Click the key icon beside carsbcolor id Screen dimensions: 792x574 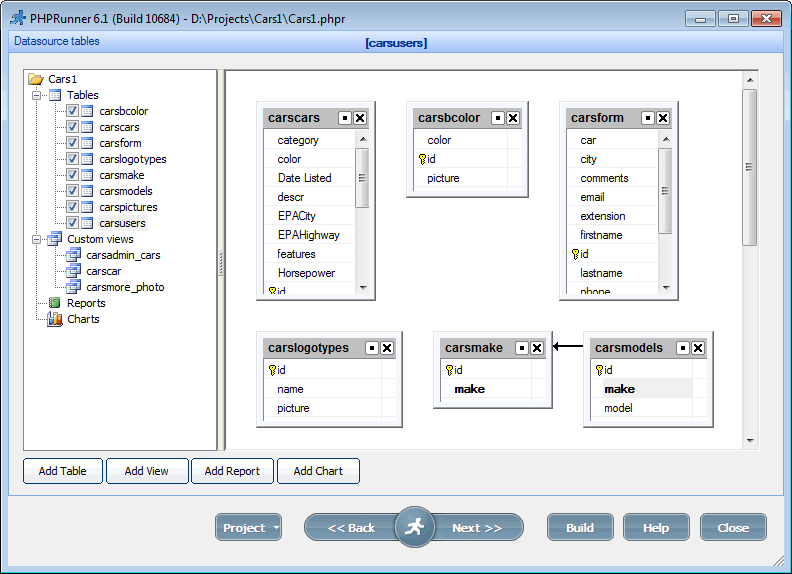(x=422, y=159)
